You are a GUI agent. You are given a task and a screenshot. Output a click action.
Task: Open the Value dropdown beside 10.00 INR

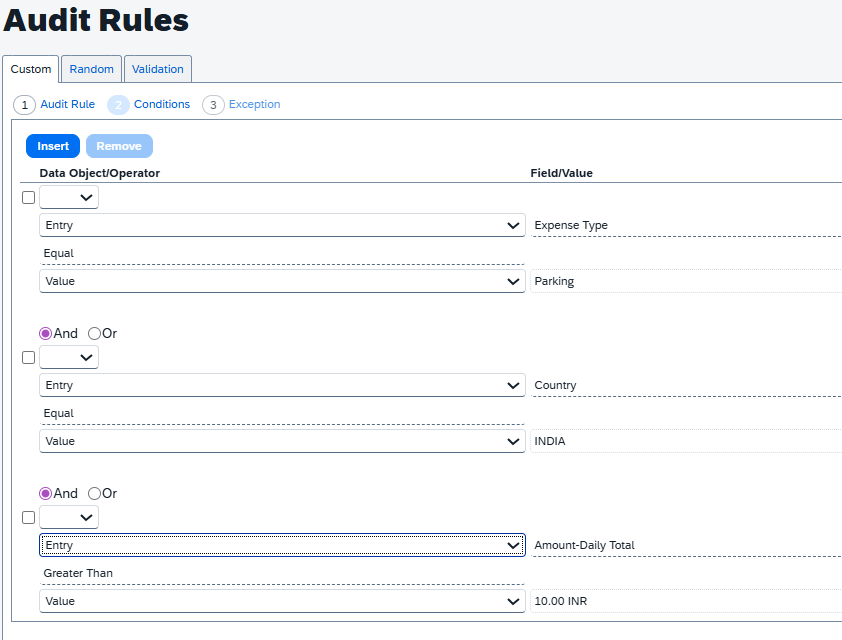click(x=282, y=601)
